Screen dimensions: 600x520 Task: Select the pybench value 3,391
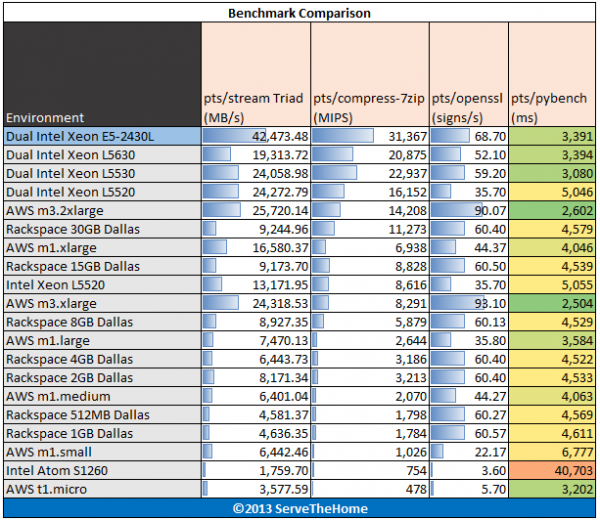552,136
